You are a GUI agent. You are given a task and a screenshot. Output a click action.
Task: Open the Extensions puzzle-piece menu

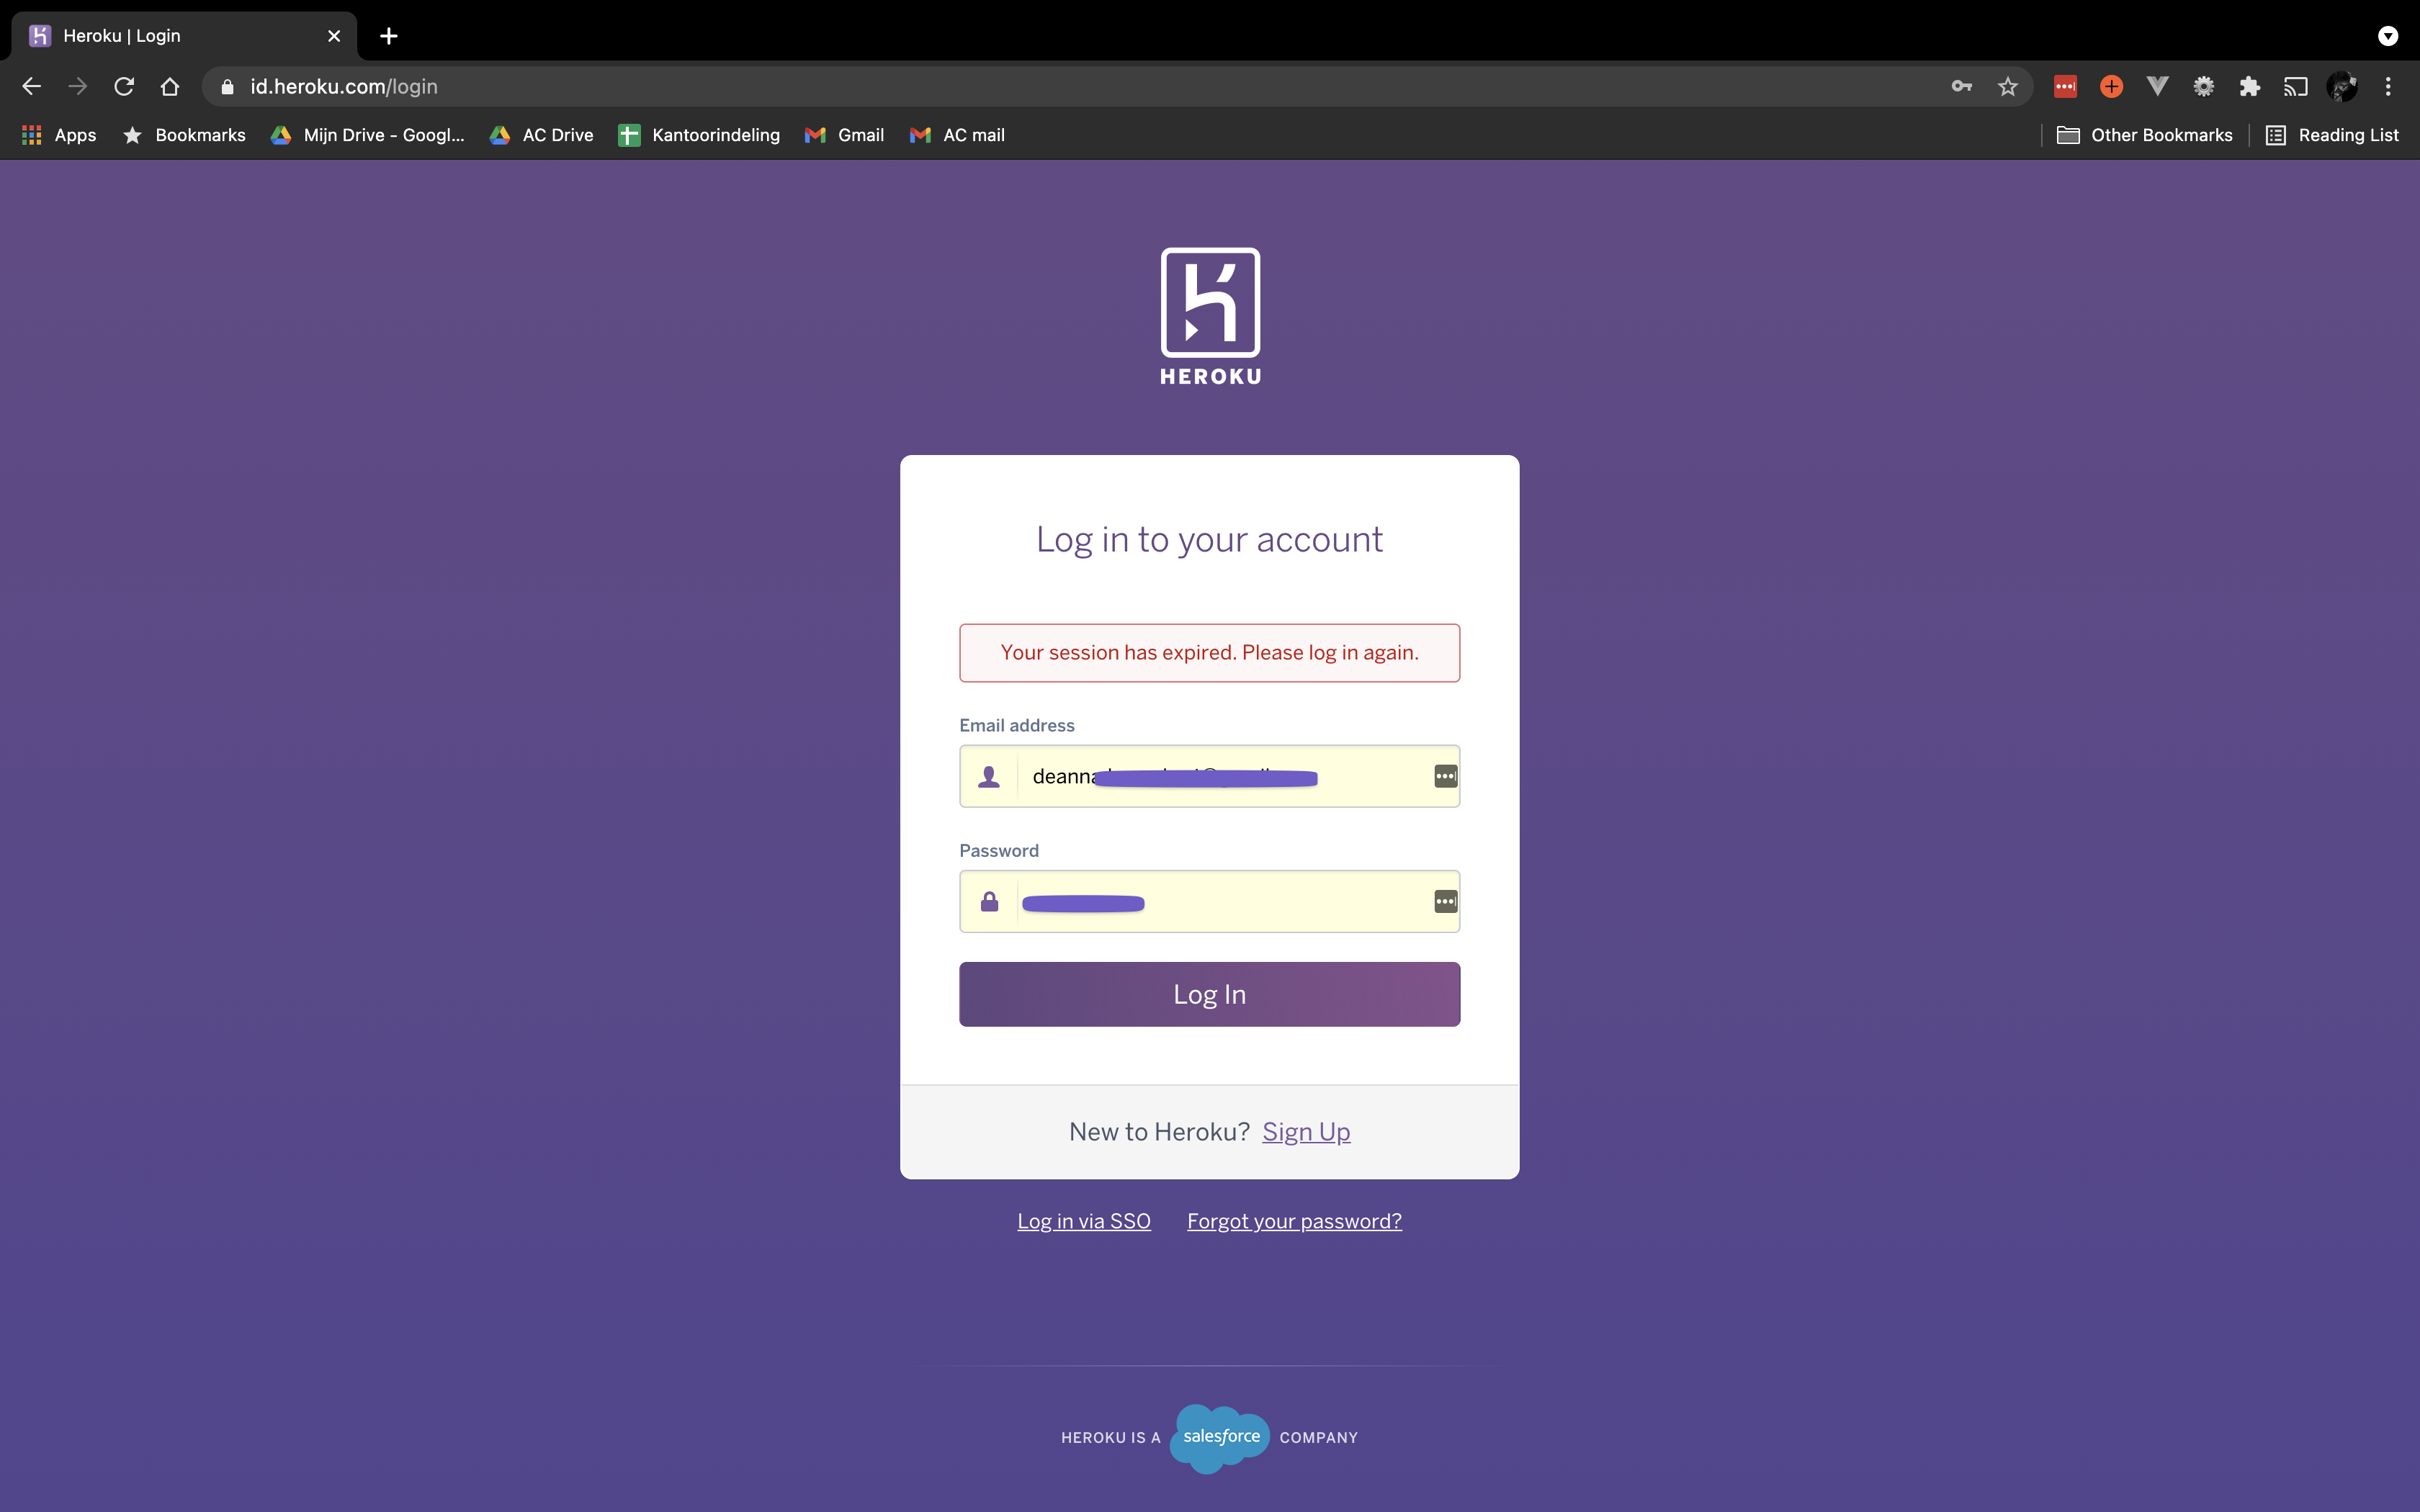point(2249,86)
